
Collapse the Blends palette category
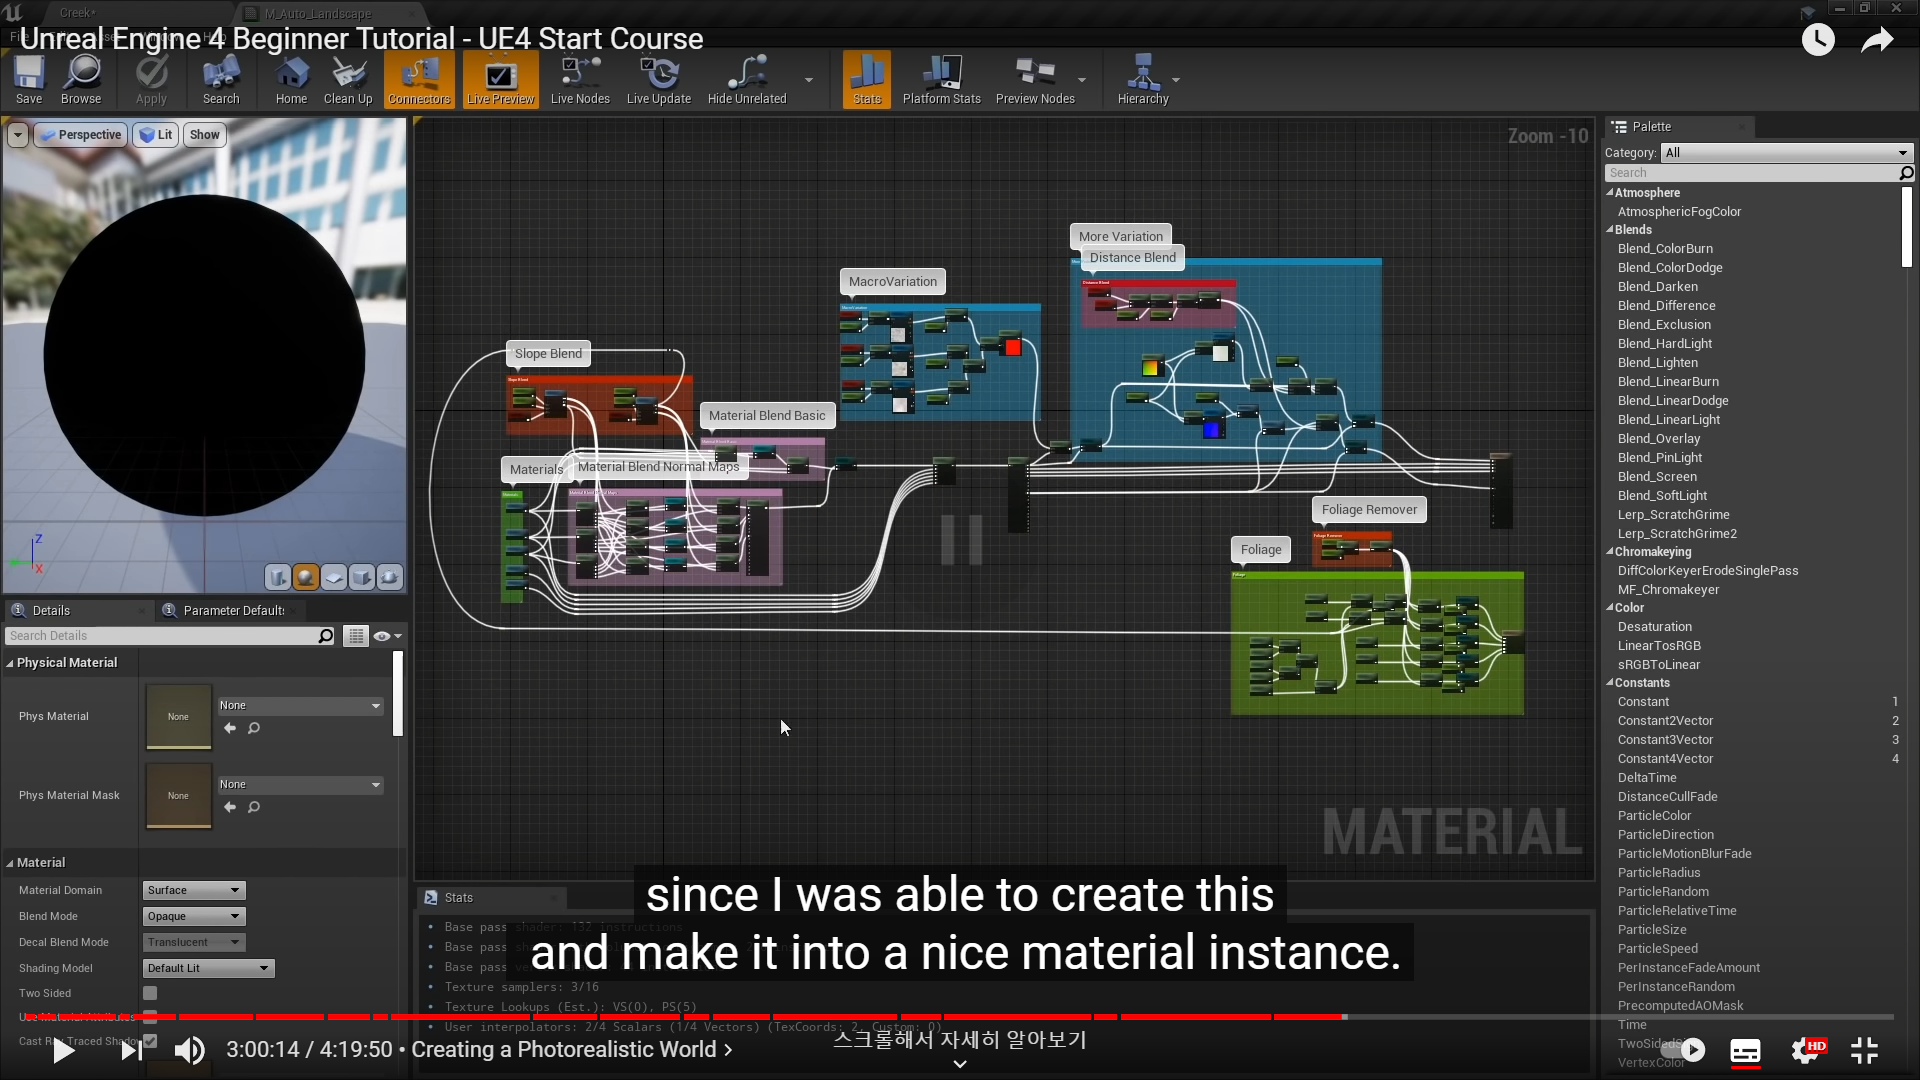(x=1610, y=230)
